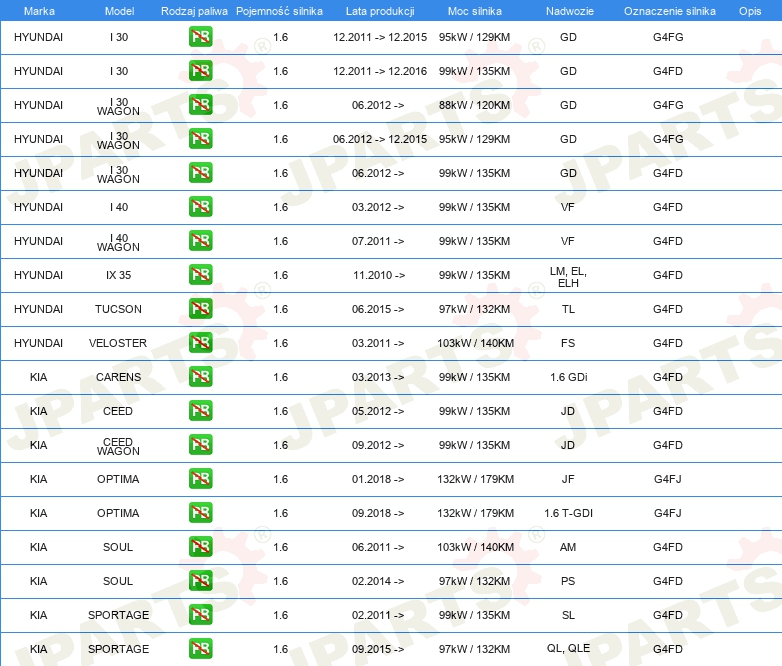The width and height of the screenshot is (782, 666).
Task: Click the 1.6 GDi body cell
Action: click(568, 377)
